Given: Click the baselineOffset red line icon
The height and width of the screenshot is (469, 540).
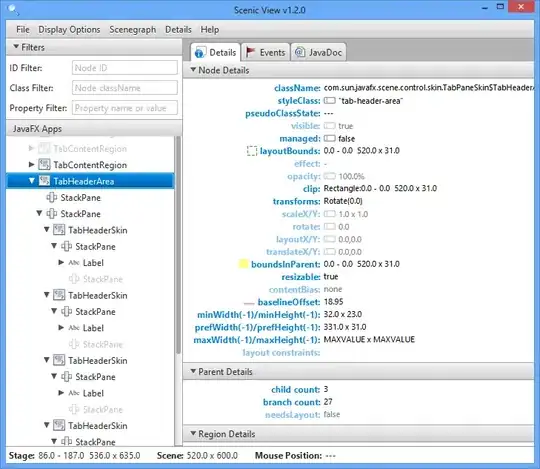Looking at the screenshot, I should tap(249, 303).
